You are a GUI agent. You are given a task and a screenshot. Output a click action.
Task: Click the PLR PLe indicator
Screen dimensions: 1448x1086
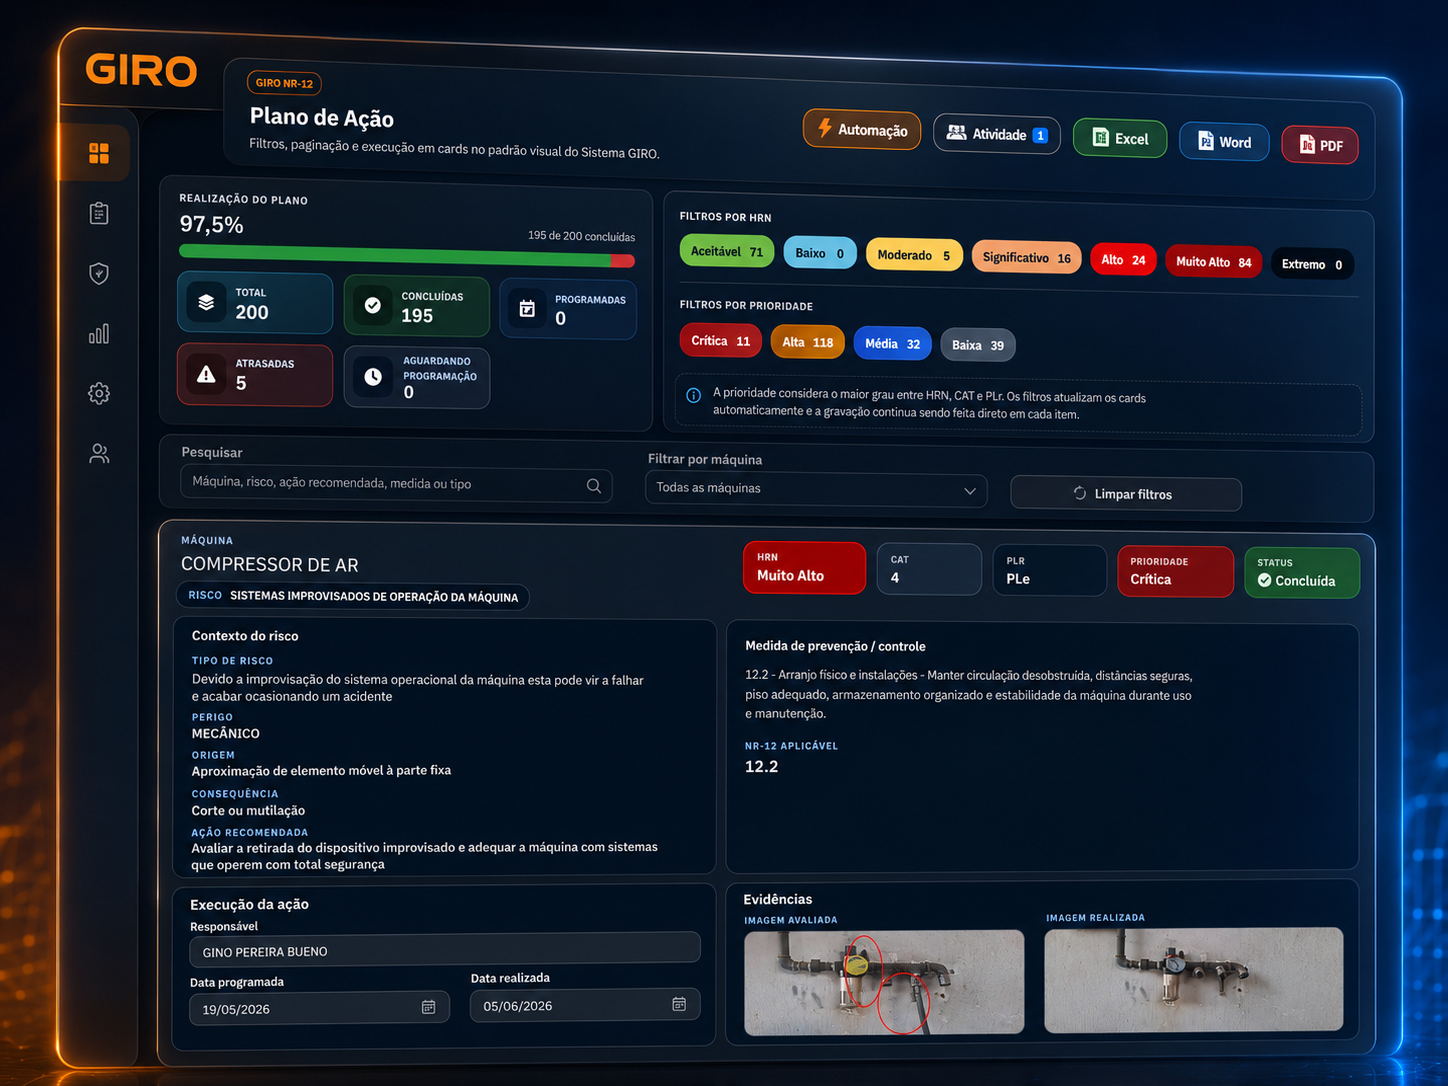coord(1049,570)
